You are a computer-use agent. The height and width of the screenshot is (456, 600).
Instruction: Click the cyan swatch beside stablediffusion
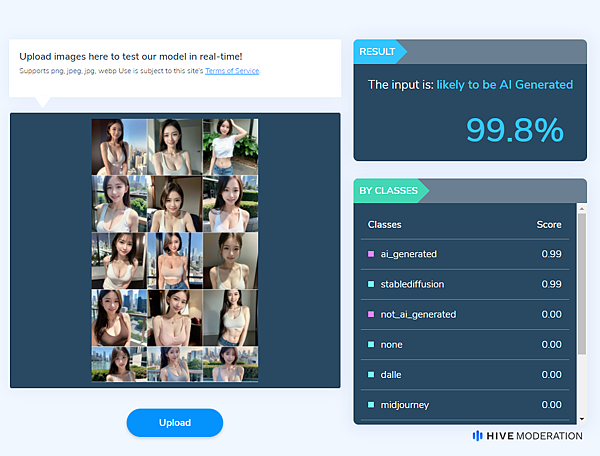[371, 284]
